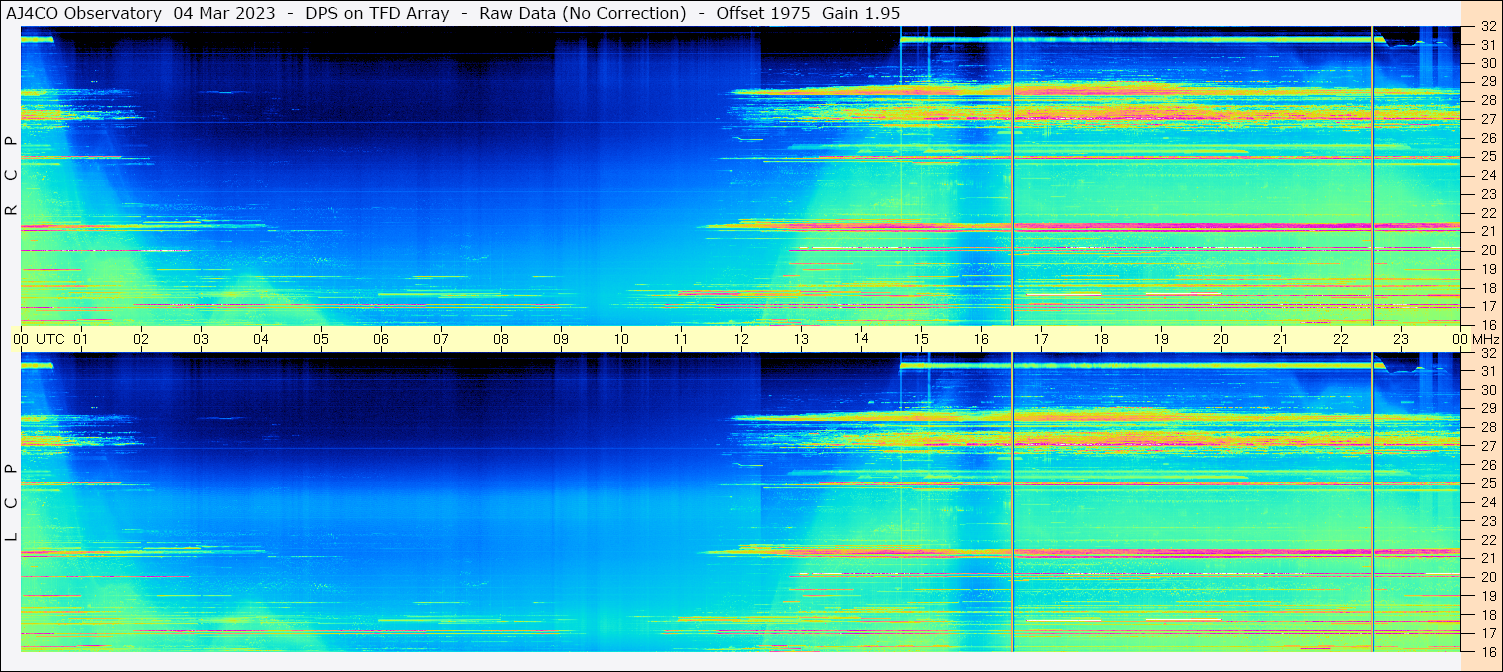Select the 14 hour mark on UTC axis

861,338
